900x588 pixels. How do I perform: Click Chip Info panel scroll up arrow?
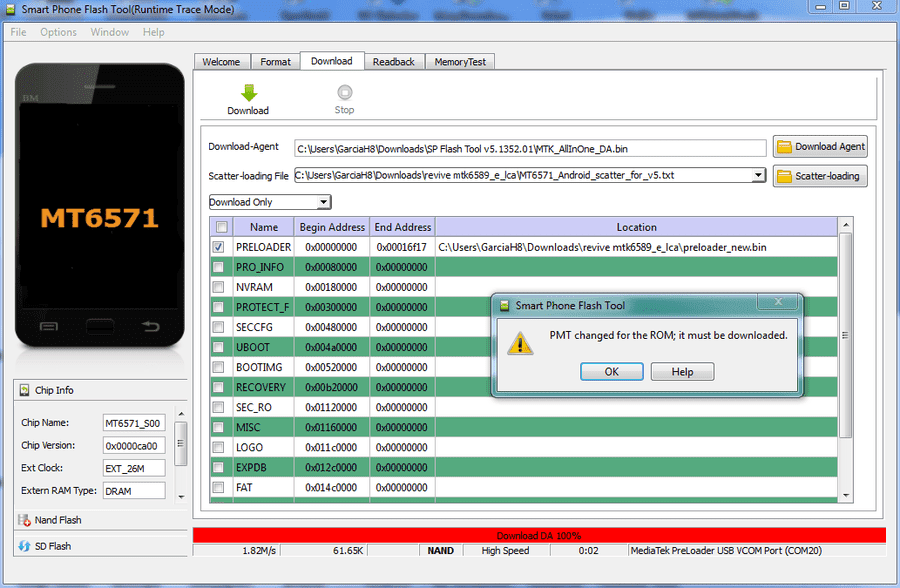(181, 414)
